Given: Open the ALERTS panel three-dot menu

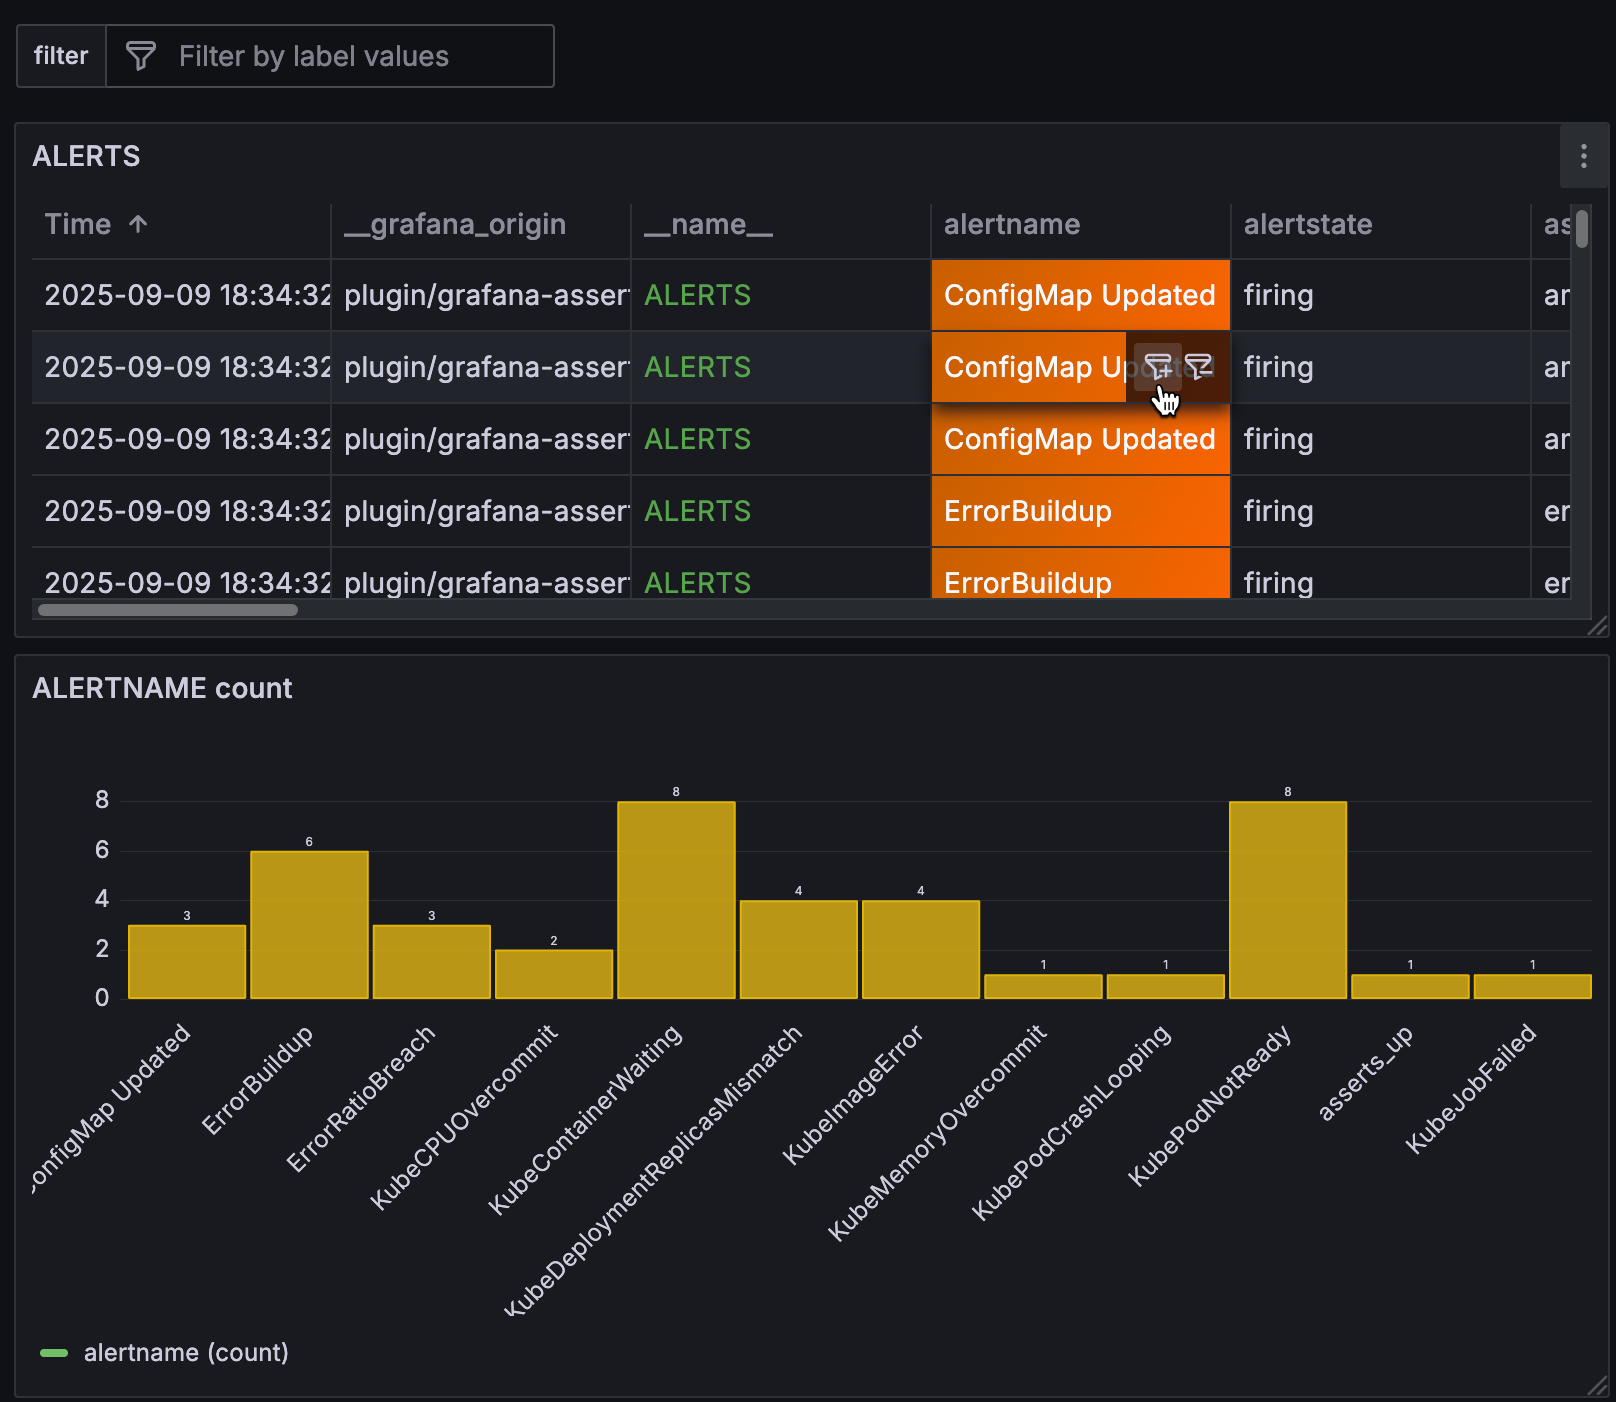Looking at the screenshot, I should 1583,156.
